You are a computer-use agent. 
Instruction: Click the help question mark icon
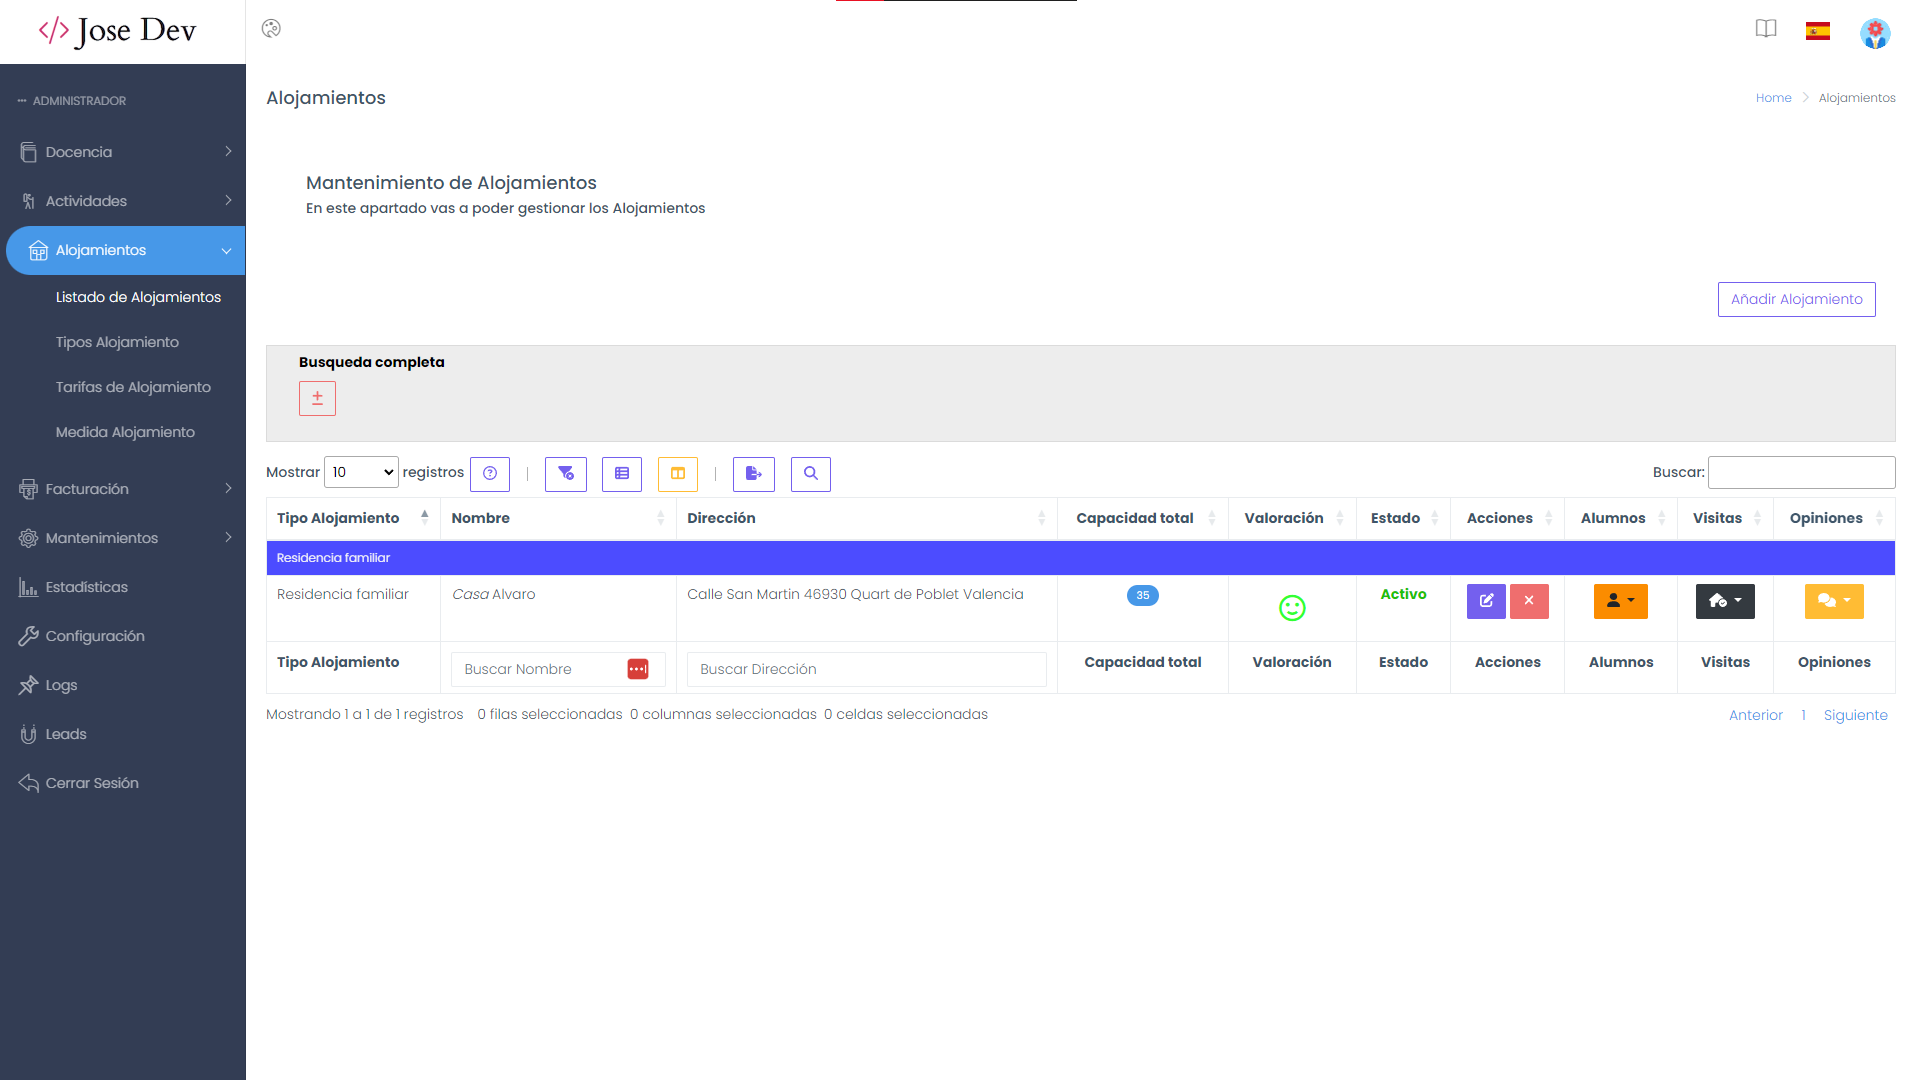489,474
